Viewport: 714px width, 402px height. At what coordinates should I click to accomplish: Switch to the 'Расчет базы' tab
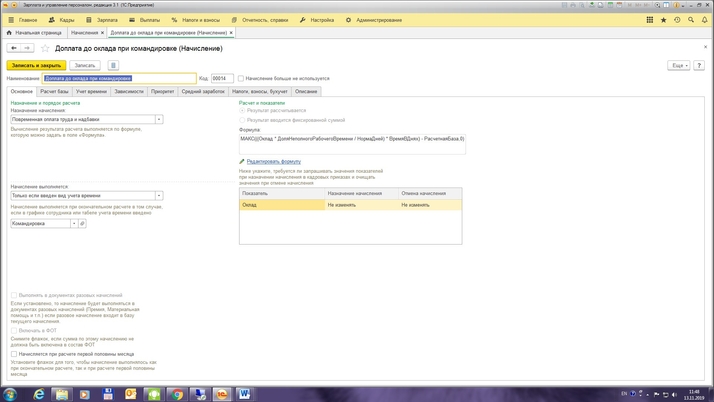pos(54,91)
